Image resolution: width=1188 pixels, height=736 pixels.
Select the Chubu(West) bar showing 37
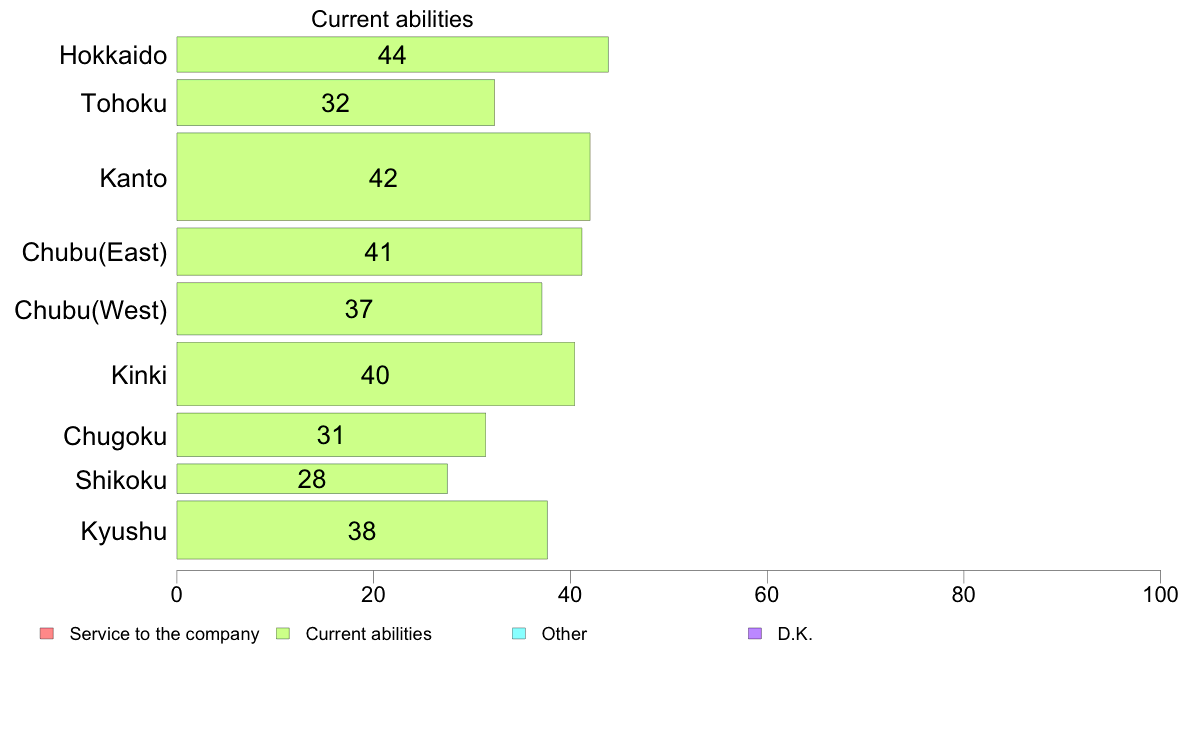[x=359, y=308]
